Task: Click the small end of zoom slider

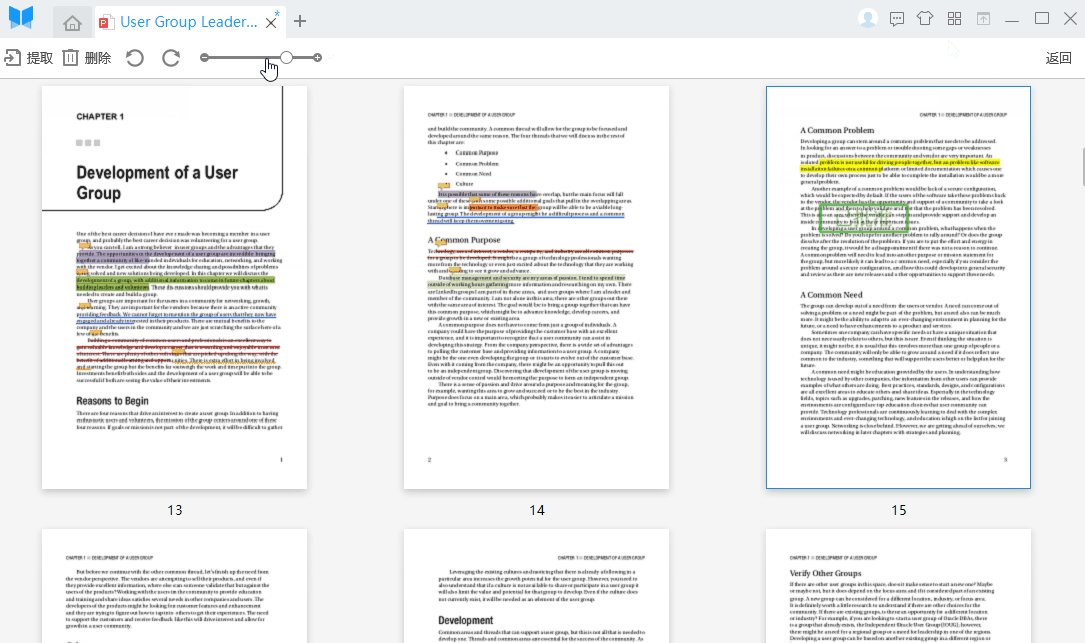Action: pyautogui.click(x=204, y=57)
